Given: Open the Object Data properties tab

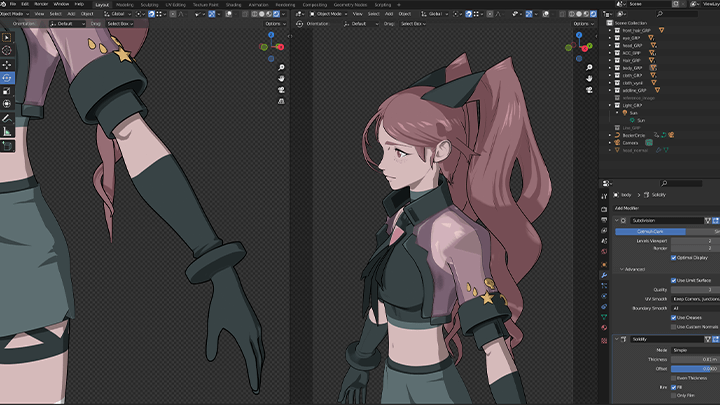Looking at the screenshot, I should pyautogui.click(x=604, y=317).
